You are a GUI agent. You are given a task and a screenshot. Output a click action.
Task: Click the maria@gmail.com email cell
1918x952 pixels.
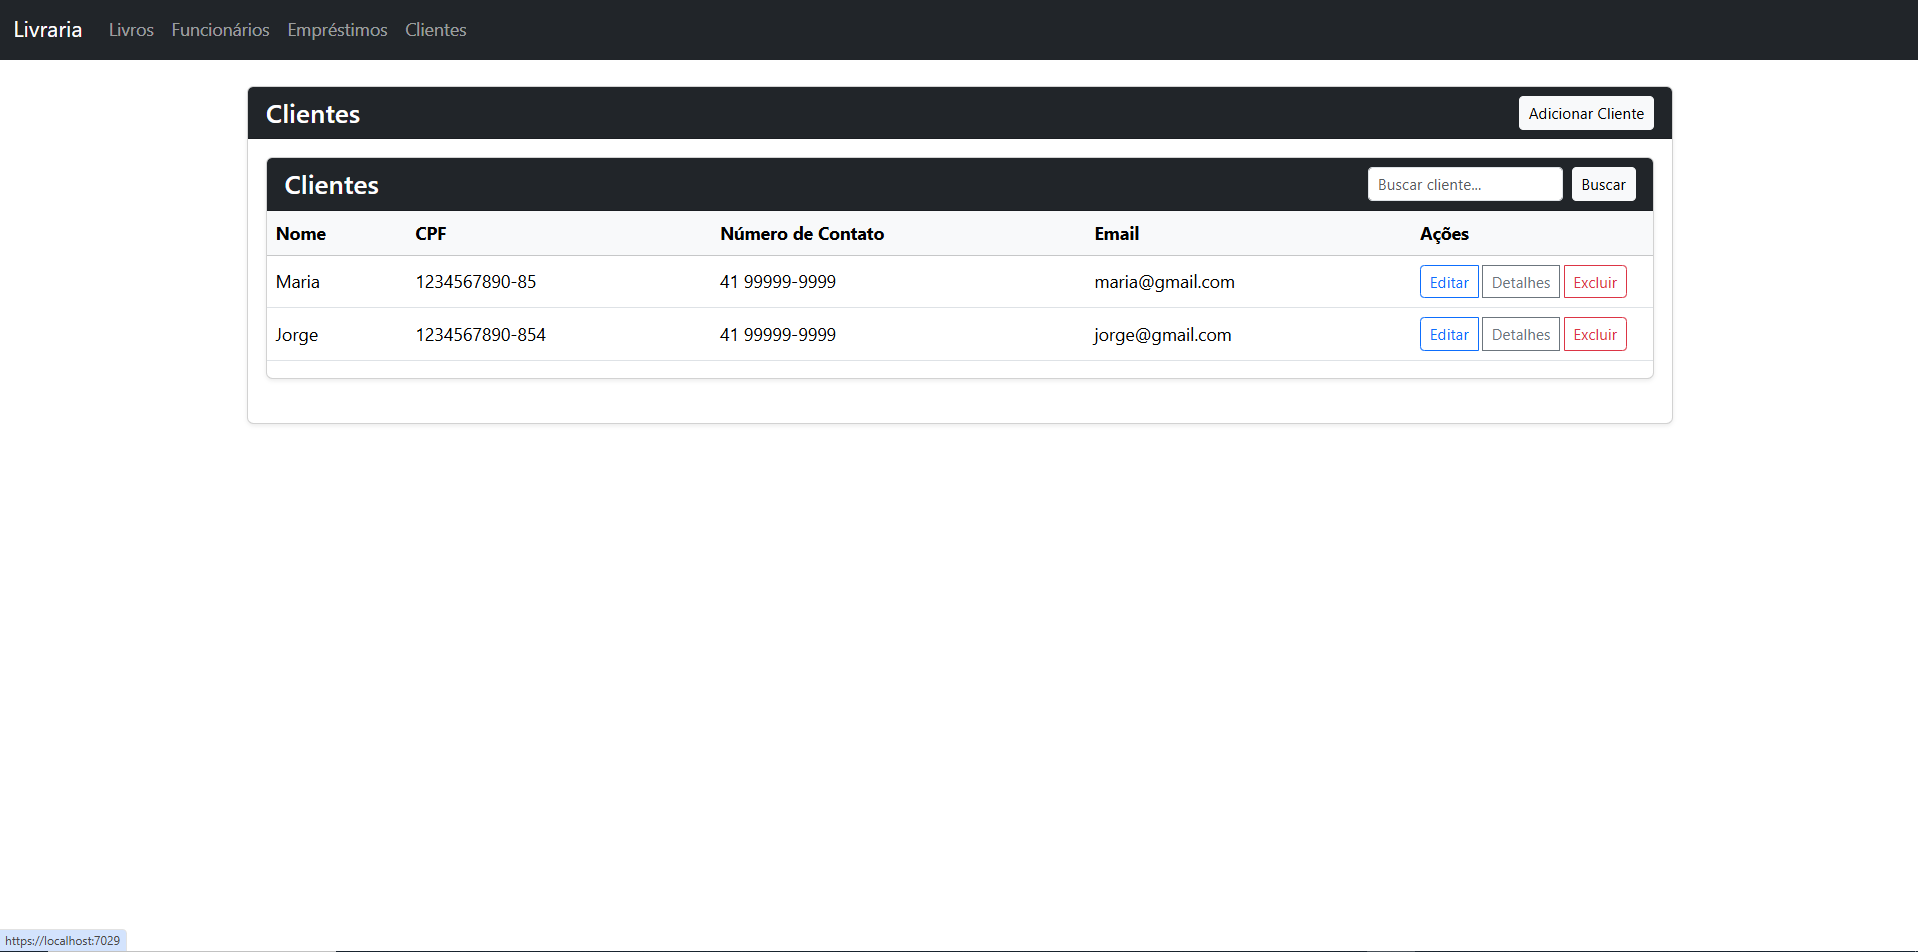point(1164,282)
